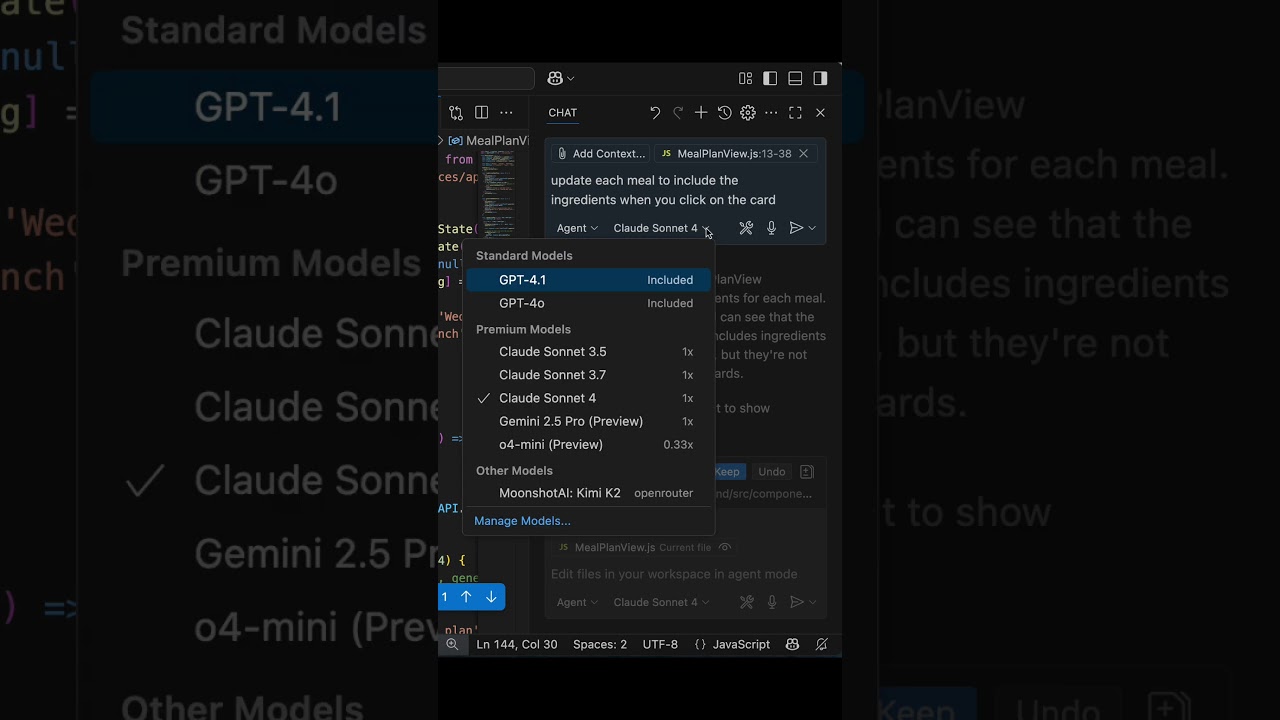Open the Agent mode dropdown
Image resolution: width=1280 pixels, height=720 pixels.
(x=577, y=228)
